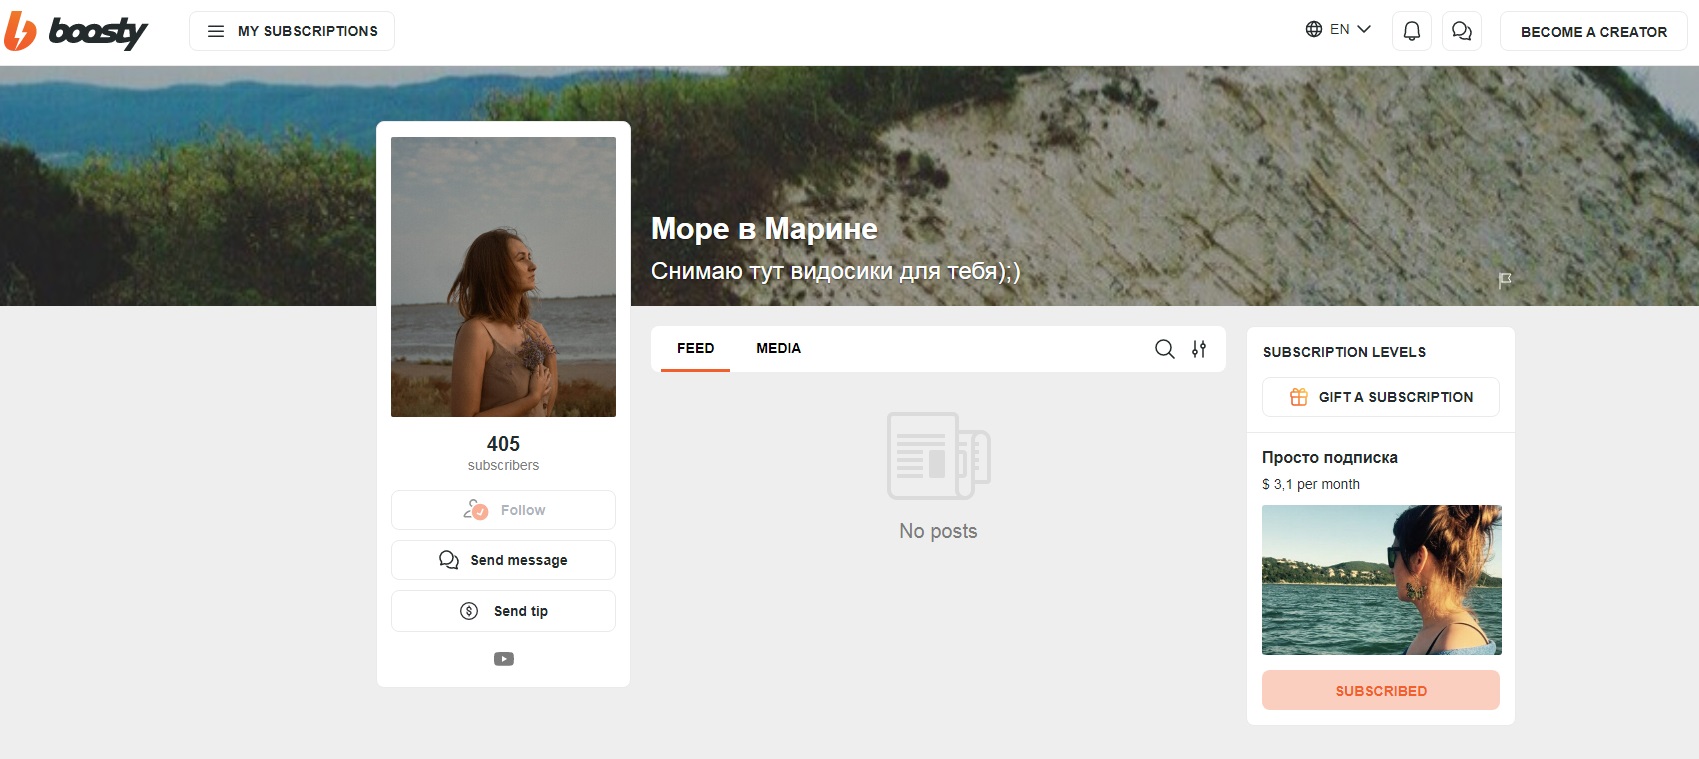The image size is (1699, 759).
Task: Open notifications bell icon
Action: pos(1412,31)
